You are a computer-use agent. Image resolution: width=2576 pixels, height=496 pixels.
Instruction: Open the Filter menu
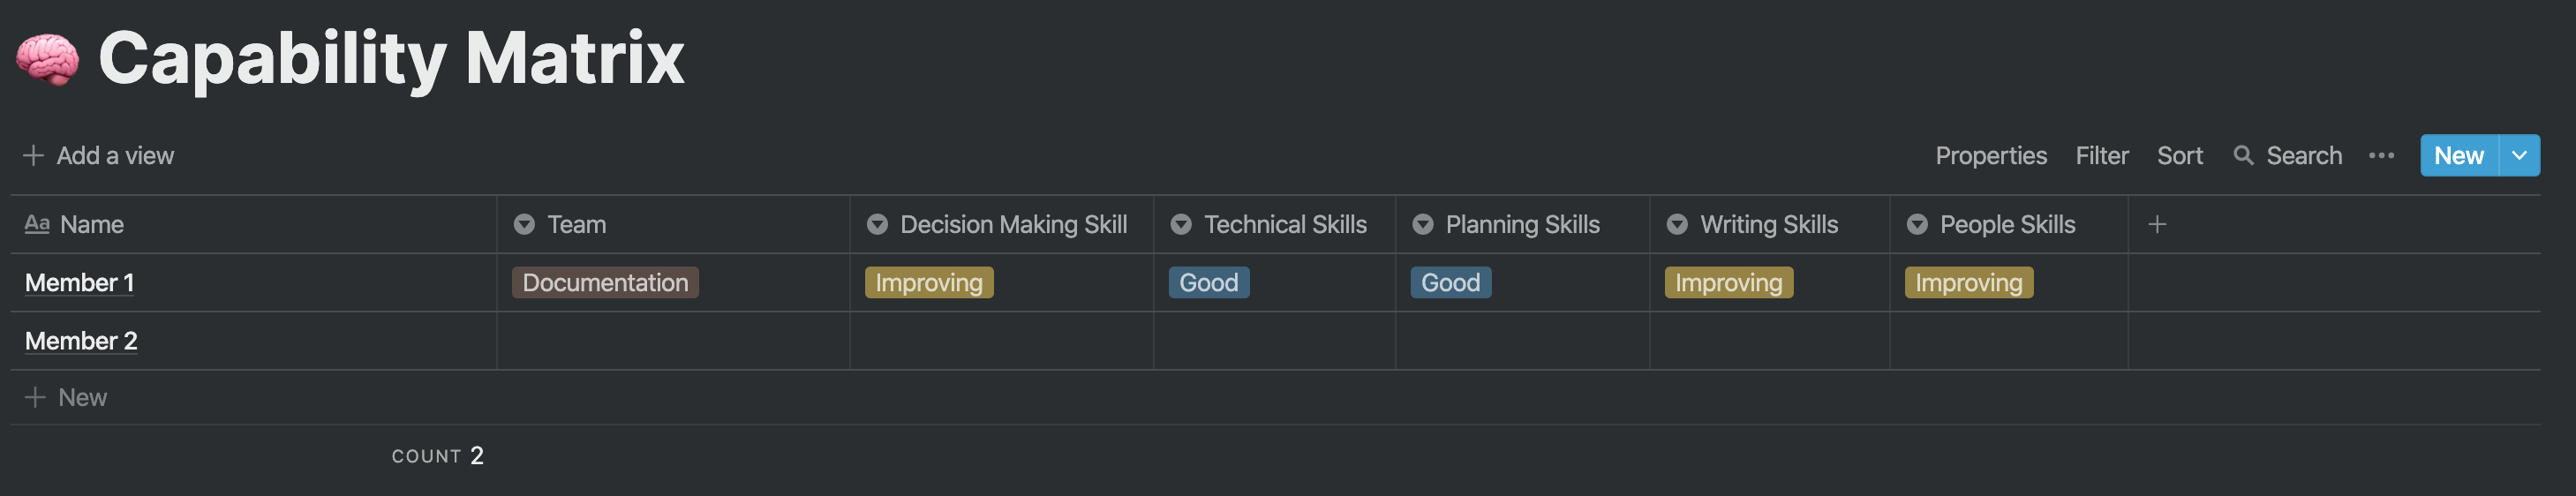(2101, 155)
